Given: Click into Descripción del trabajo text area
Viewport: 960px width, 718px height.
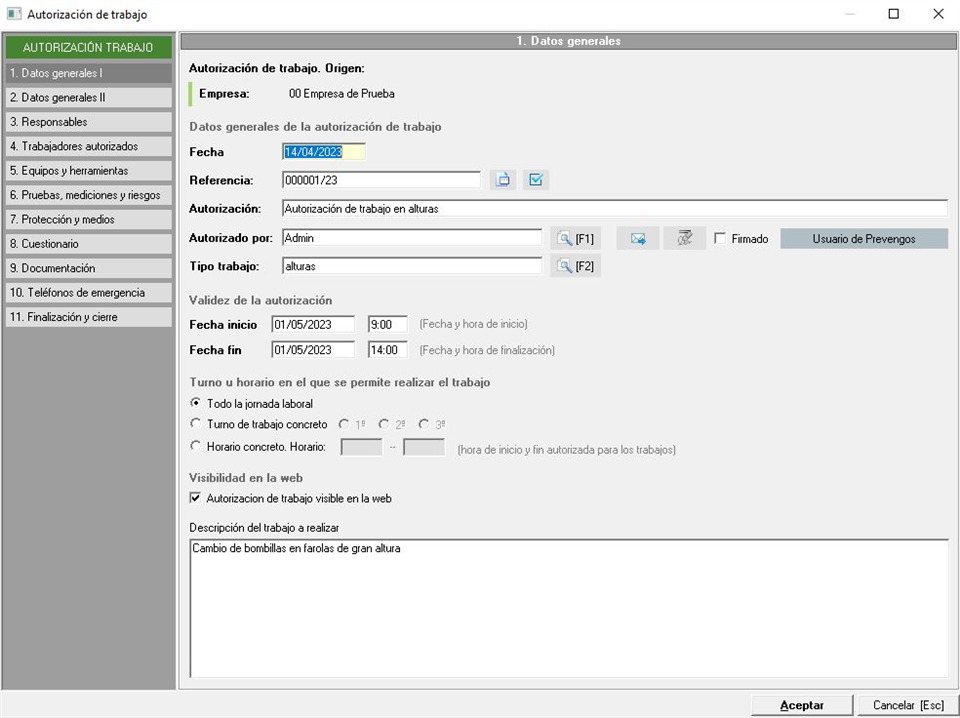Looking at the screenshot, I should [568, 608].
